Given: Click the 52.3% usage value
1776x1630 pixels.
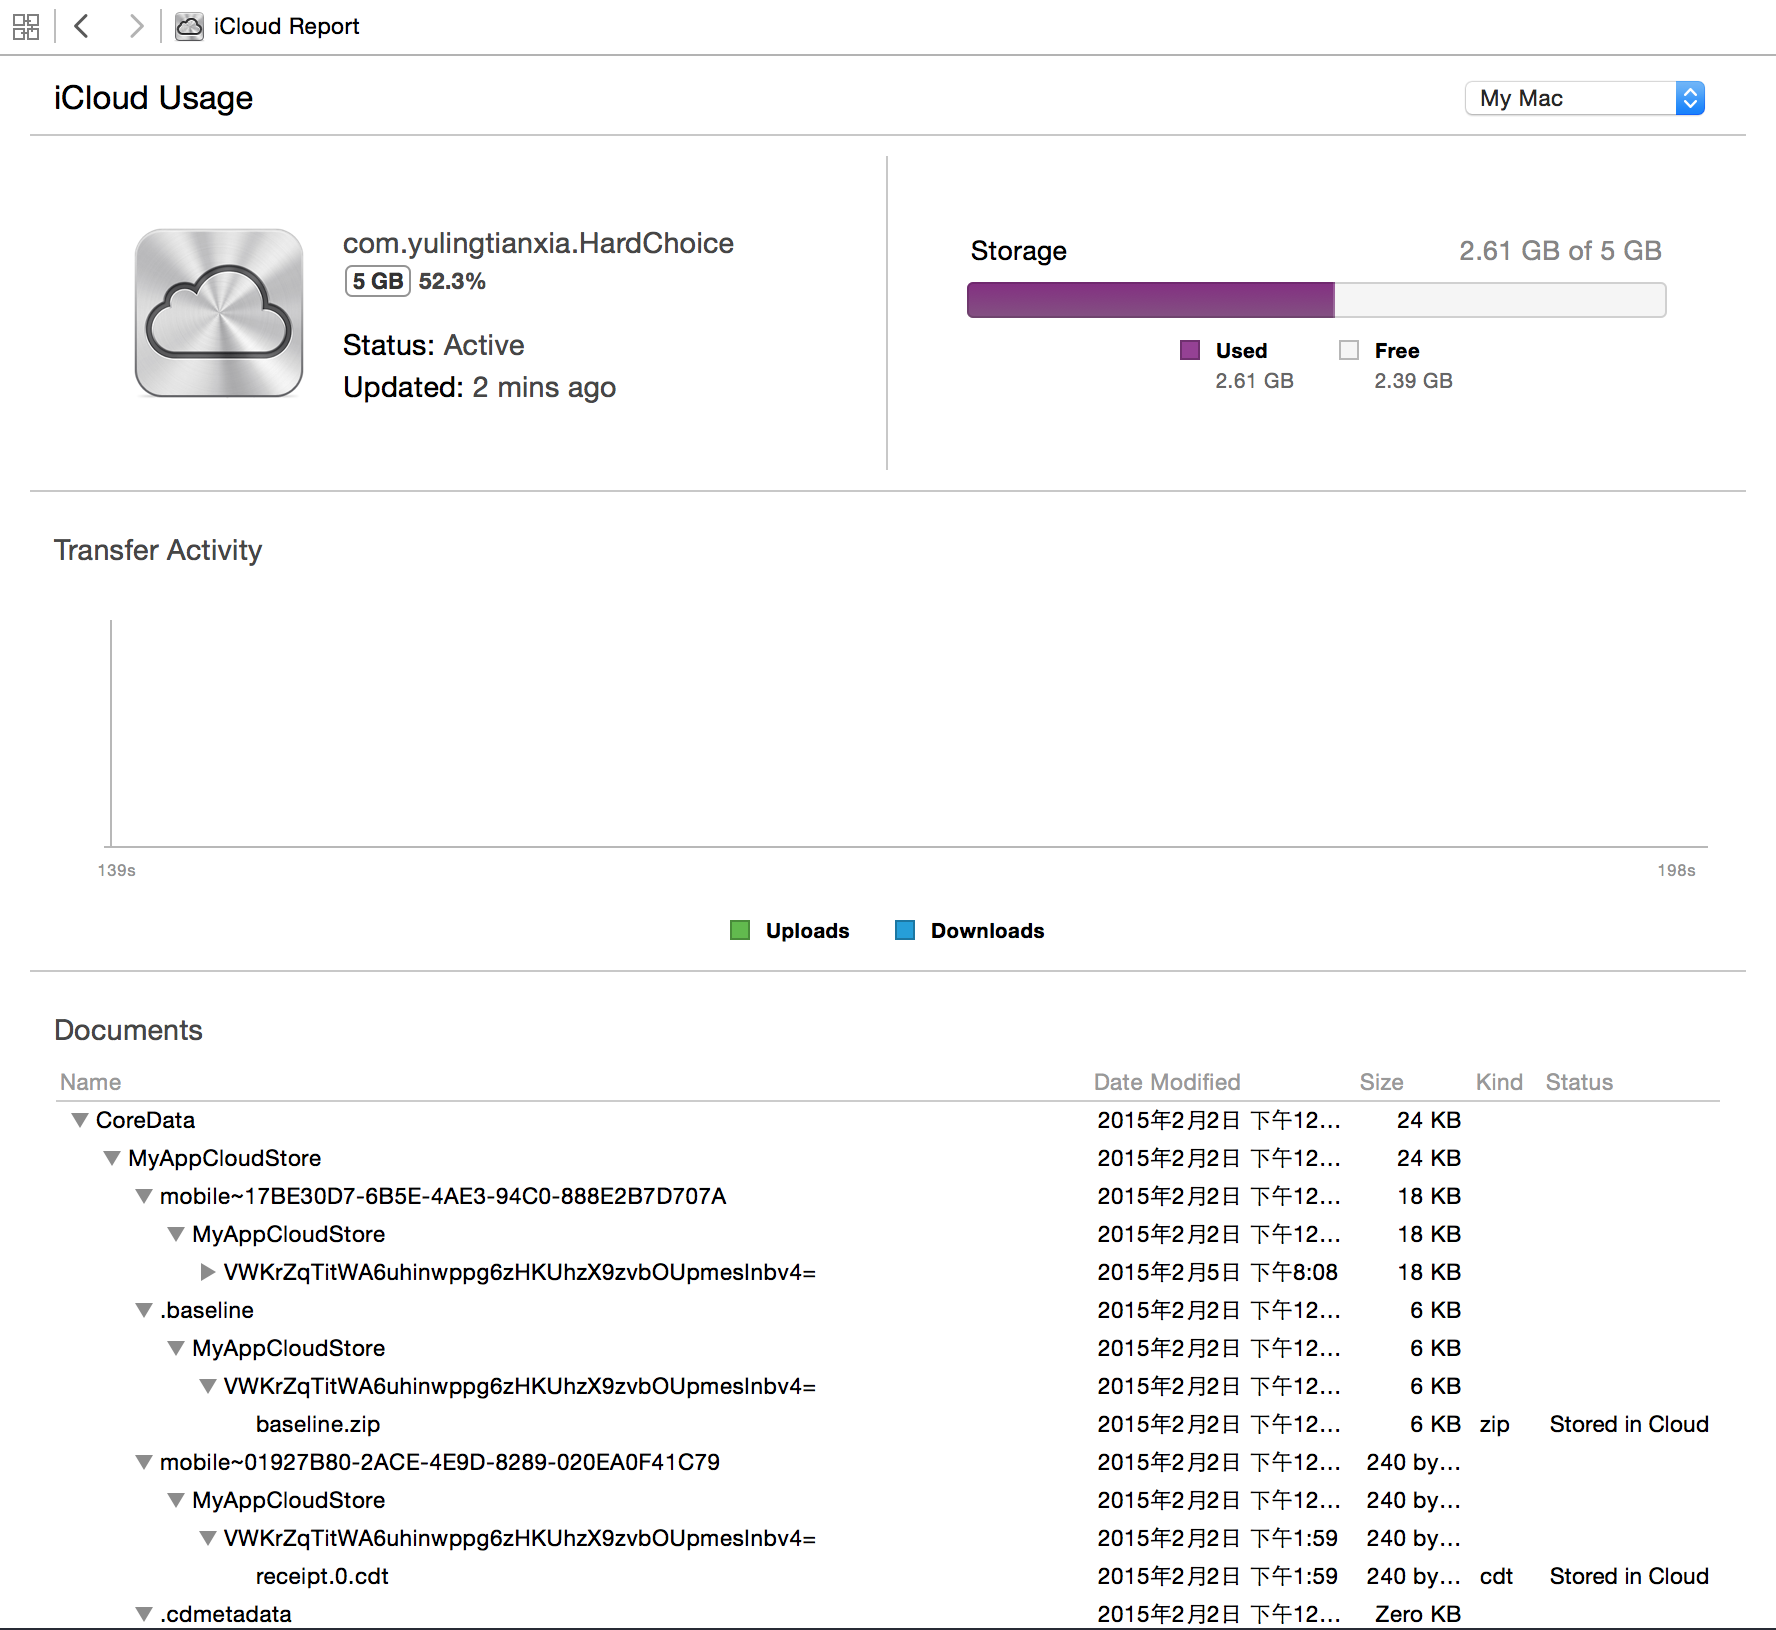Looking at the screenshot, I should coord(452,281).
